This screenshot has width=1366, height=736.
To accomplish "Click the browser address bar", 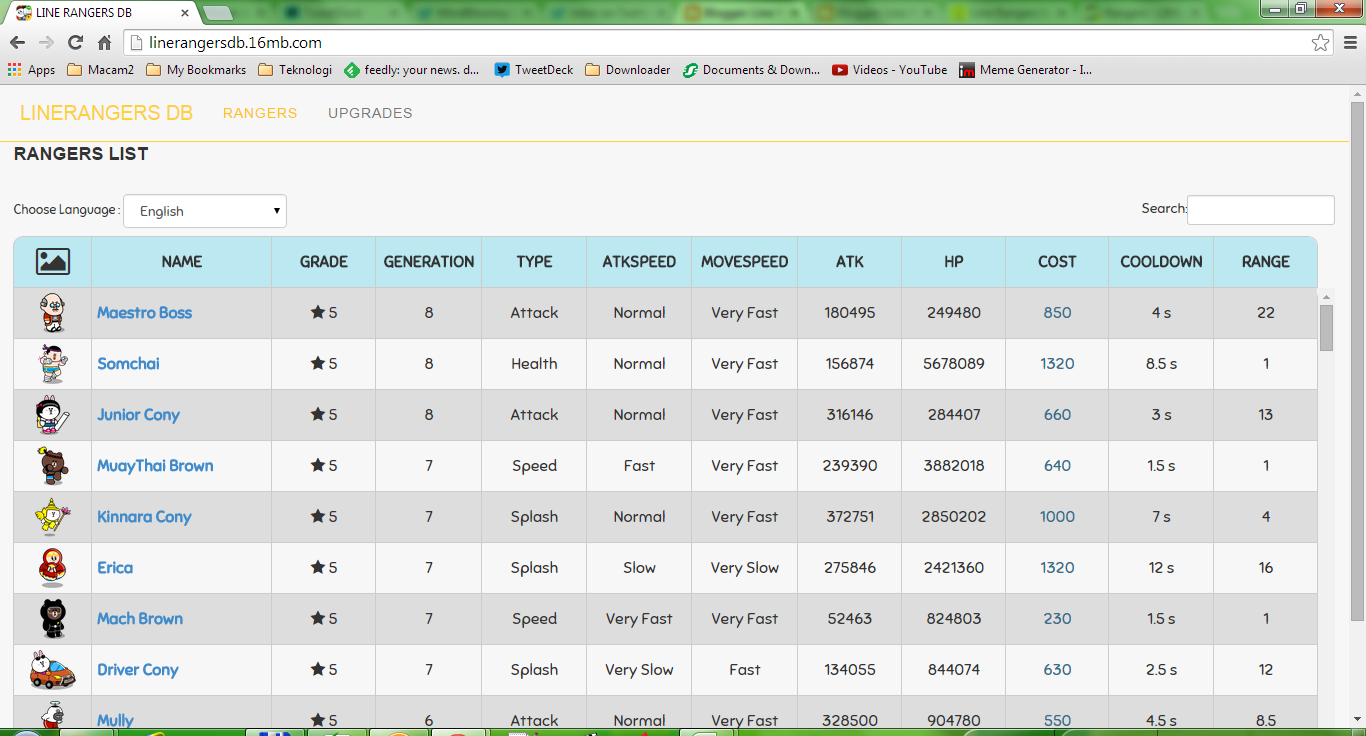I will click(x=715, y=43).
